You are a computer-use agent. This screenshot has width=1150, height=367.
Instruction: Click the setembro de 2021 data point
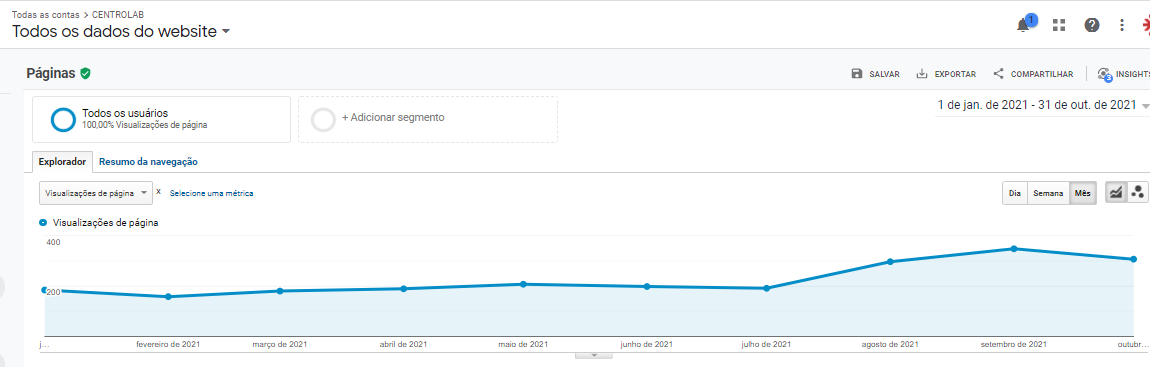(1014, 249)
